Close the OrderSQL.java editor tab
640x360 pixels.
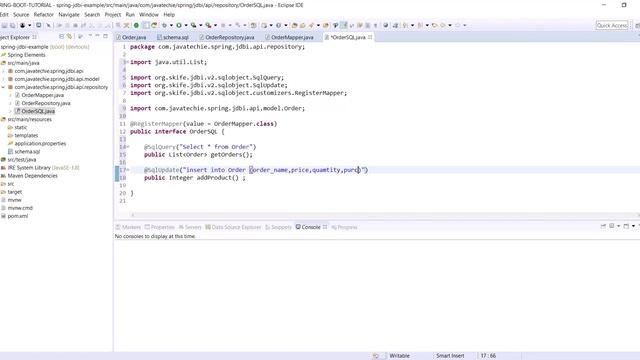370,37
